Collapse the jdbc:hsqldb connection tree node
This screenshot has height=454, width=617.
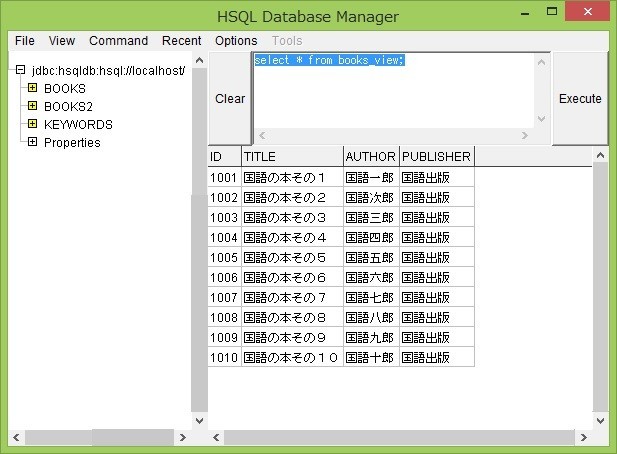[x=20, y=70]
